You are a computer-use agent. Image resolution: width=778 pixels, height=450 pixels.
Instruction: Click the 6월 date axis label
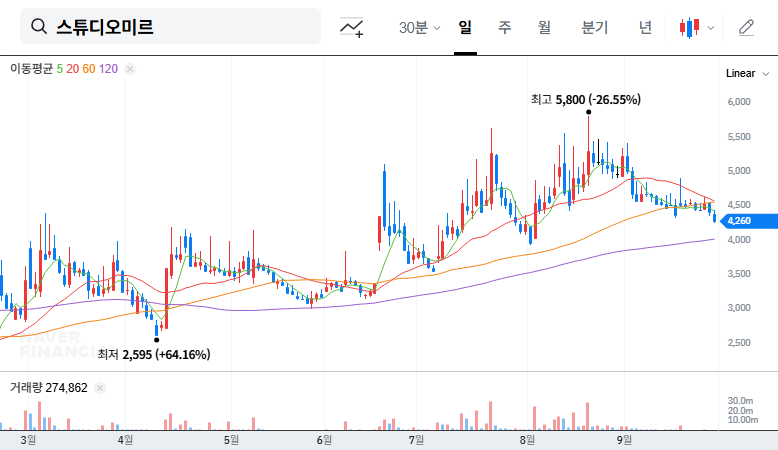tap(324, 440)
